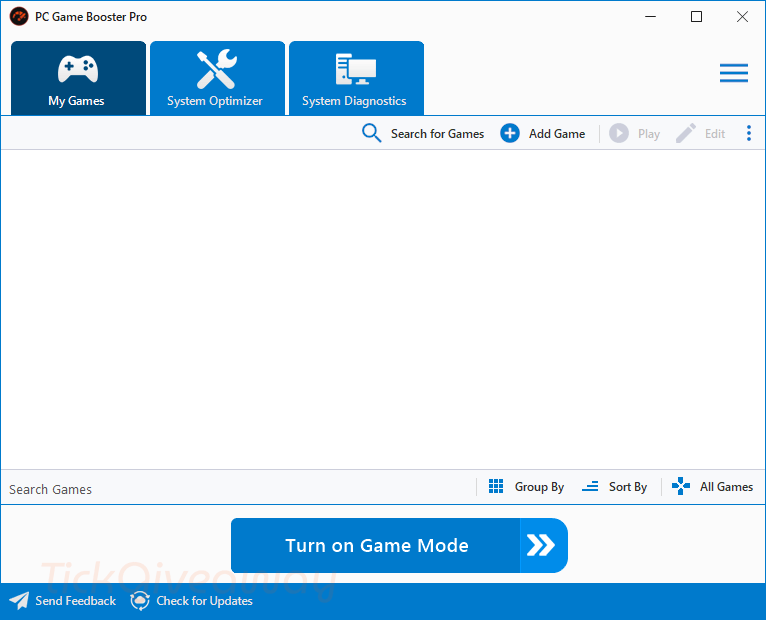Click the Play label in toolbar
The width and height of the screenshot is (766, 620).
click(x=649, y=134)
